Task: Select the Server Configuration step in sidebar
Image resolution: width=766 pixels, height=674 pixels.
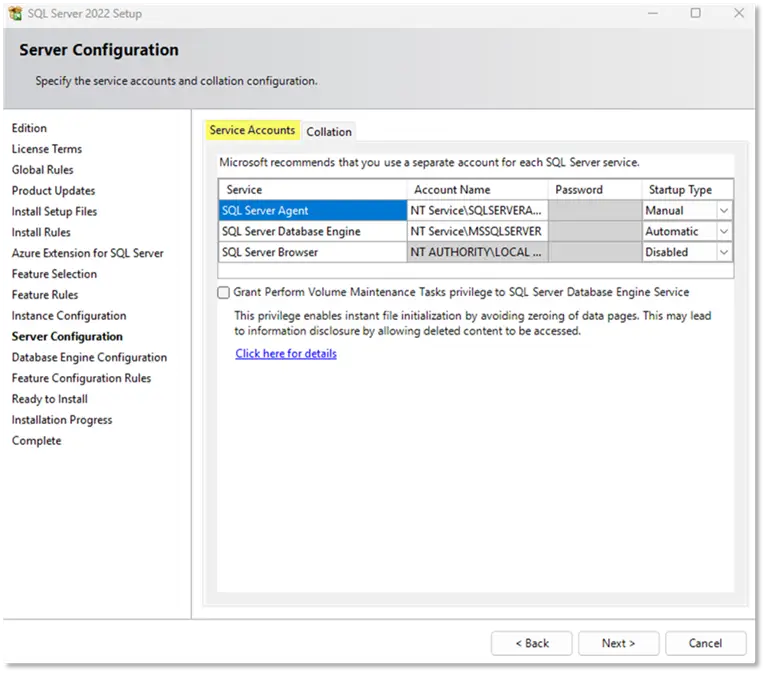Action: tap(67, 337)
